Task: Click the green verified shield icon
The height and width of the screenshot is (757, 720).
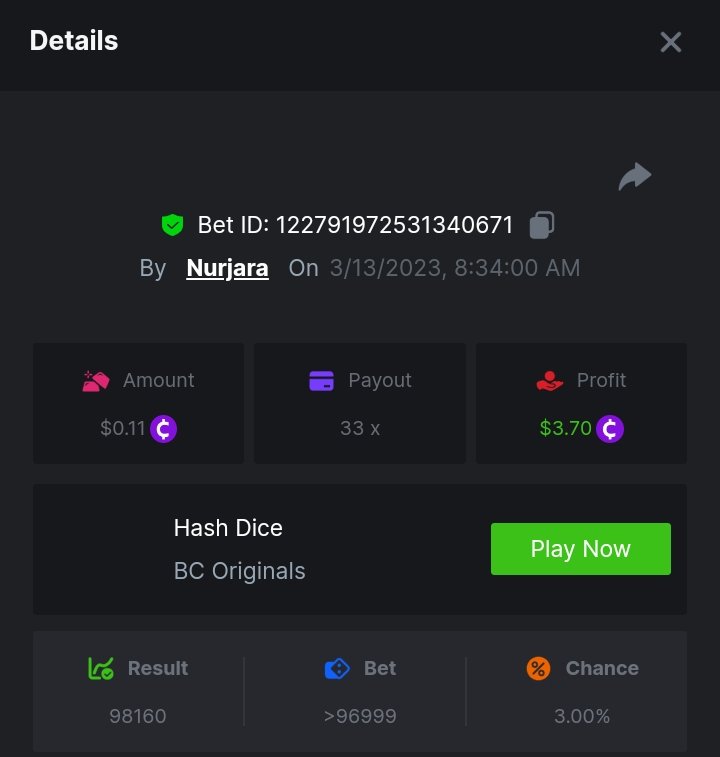Action: (x=173, y=225)
